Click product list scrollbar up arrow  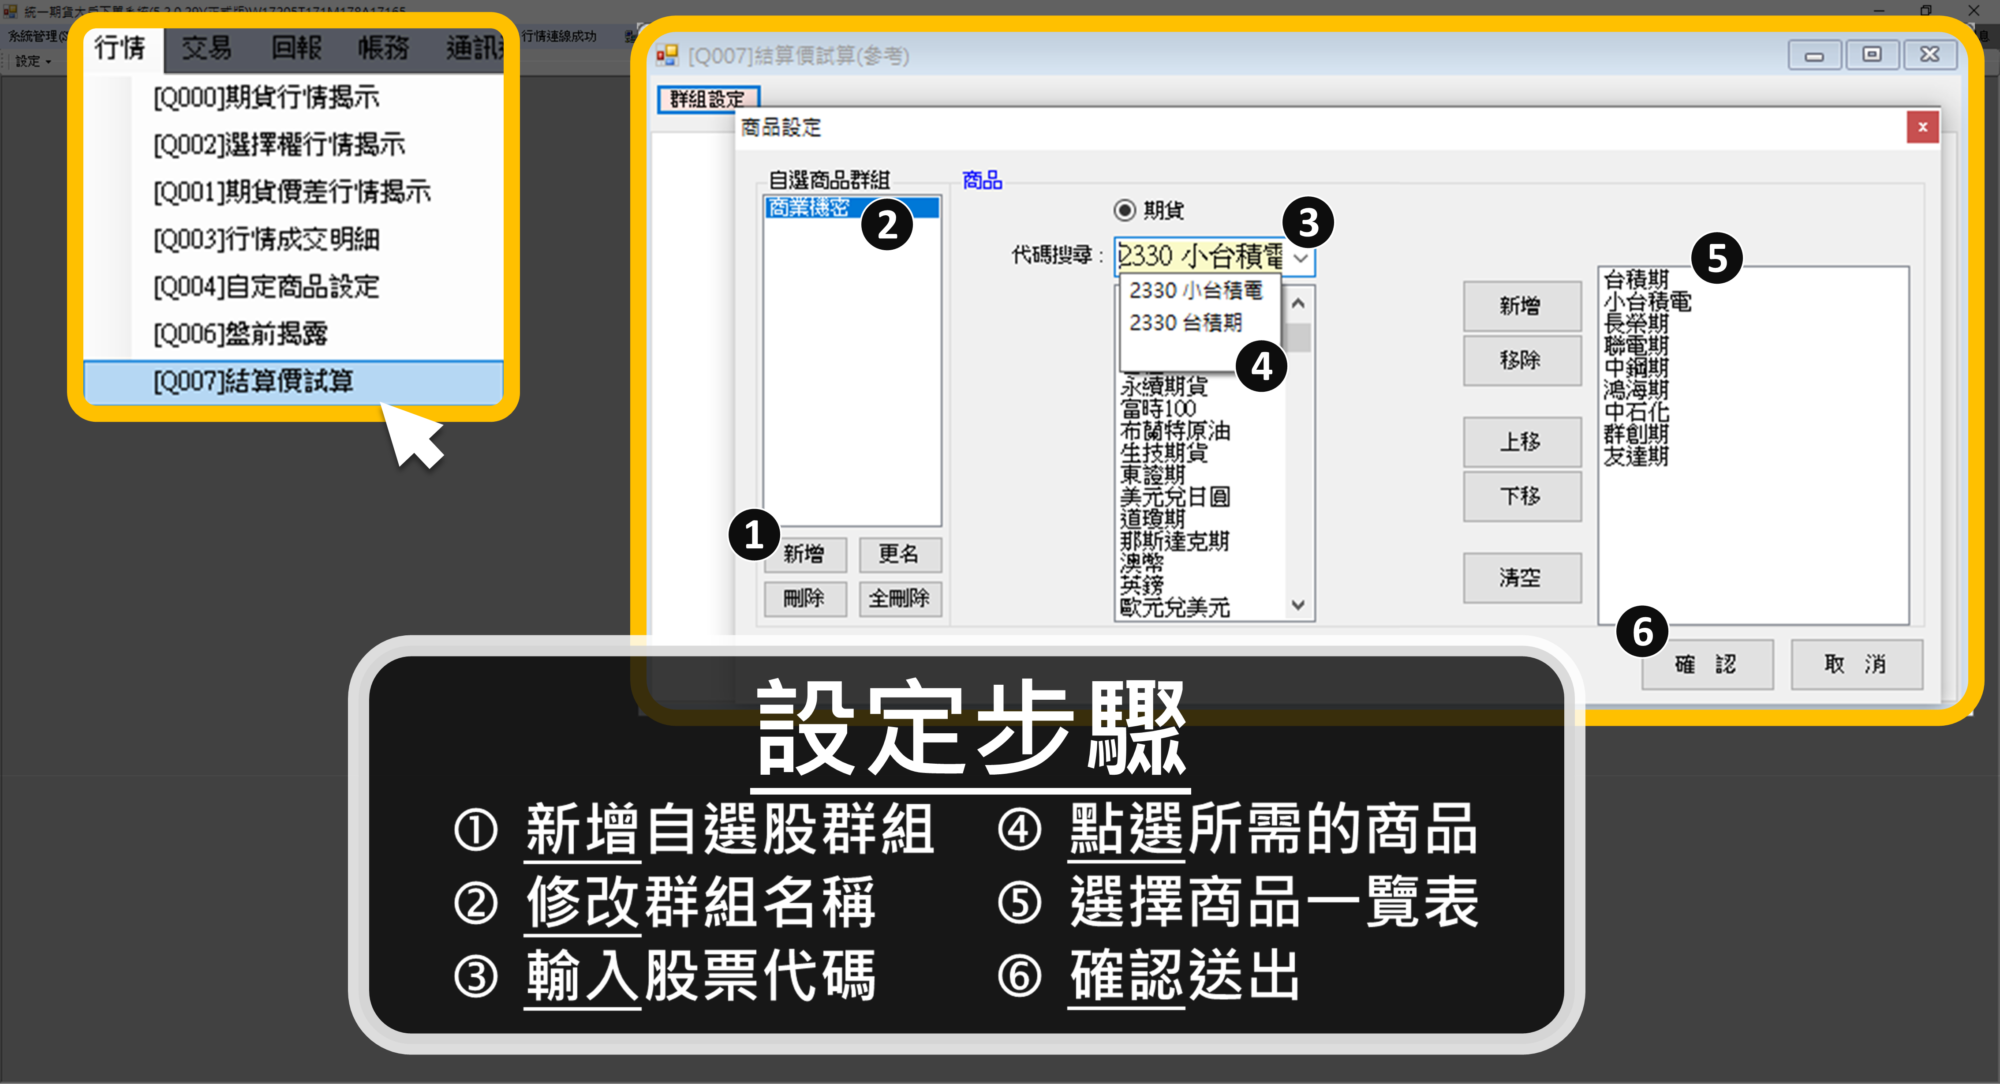(x=1298, y=303)
